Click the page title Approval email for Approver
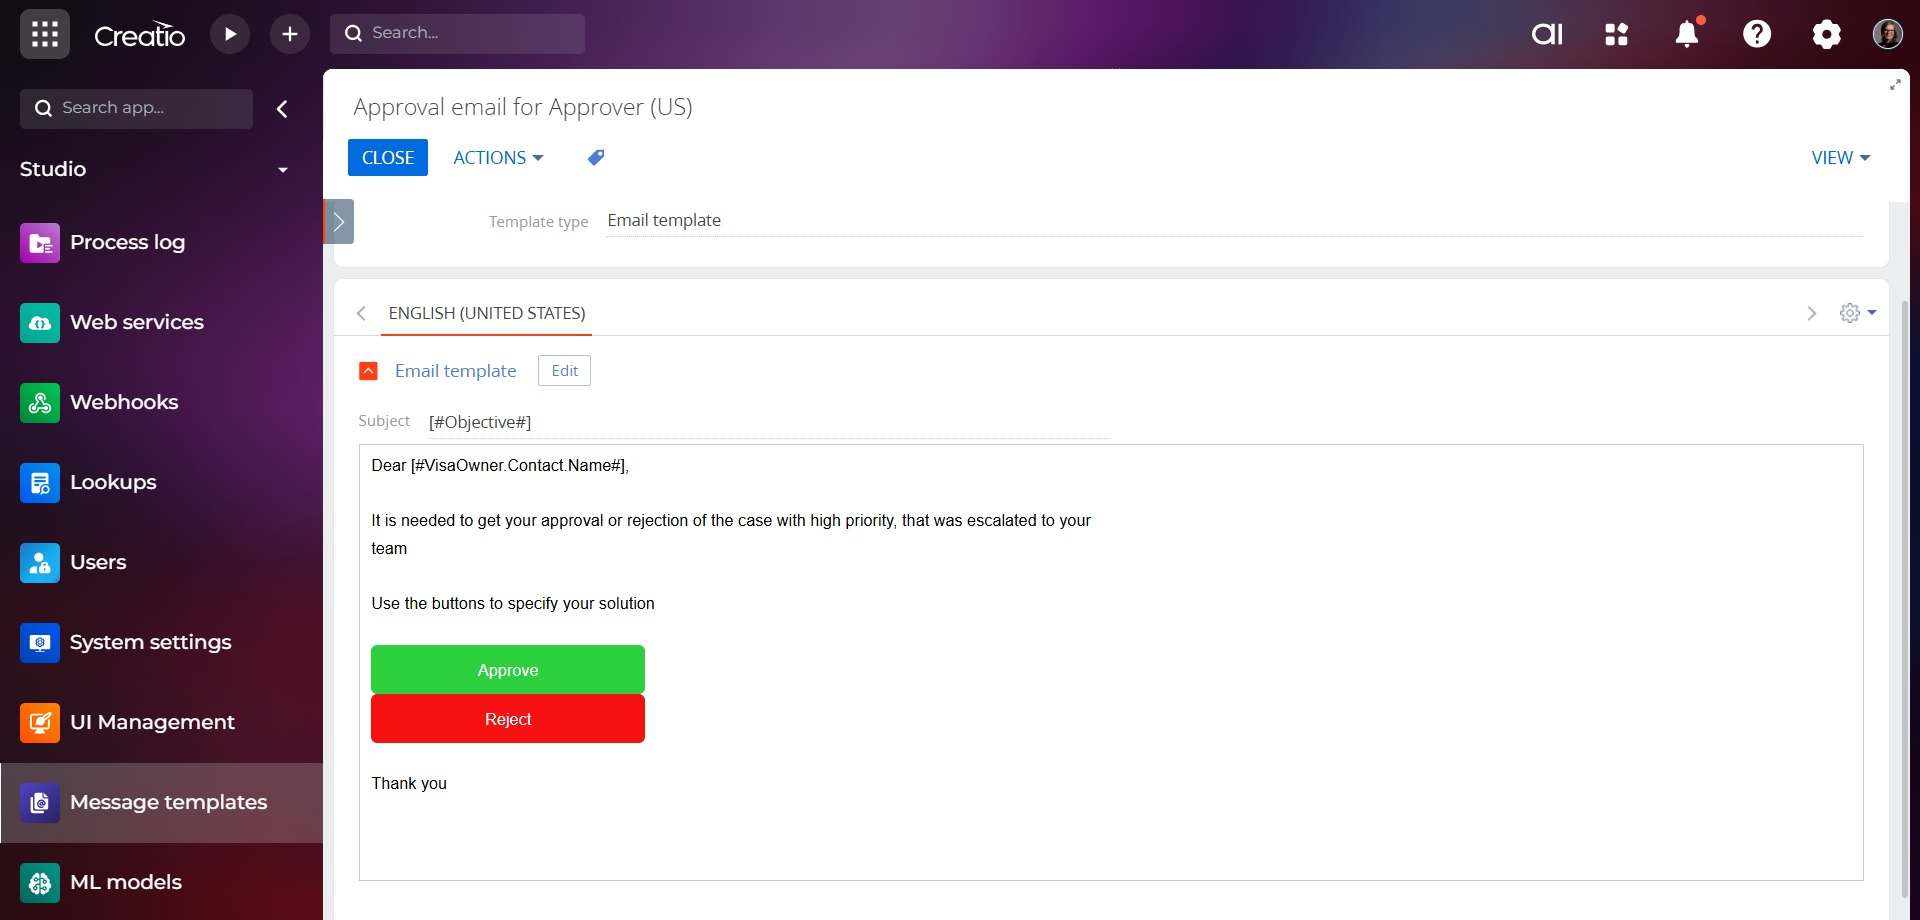 pos(523,107)
